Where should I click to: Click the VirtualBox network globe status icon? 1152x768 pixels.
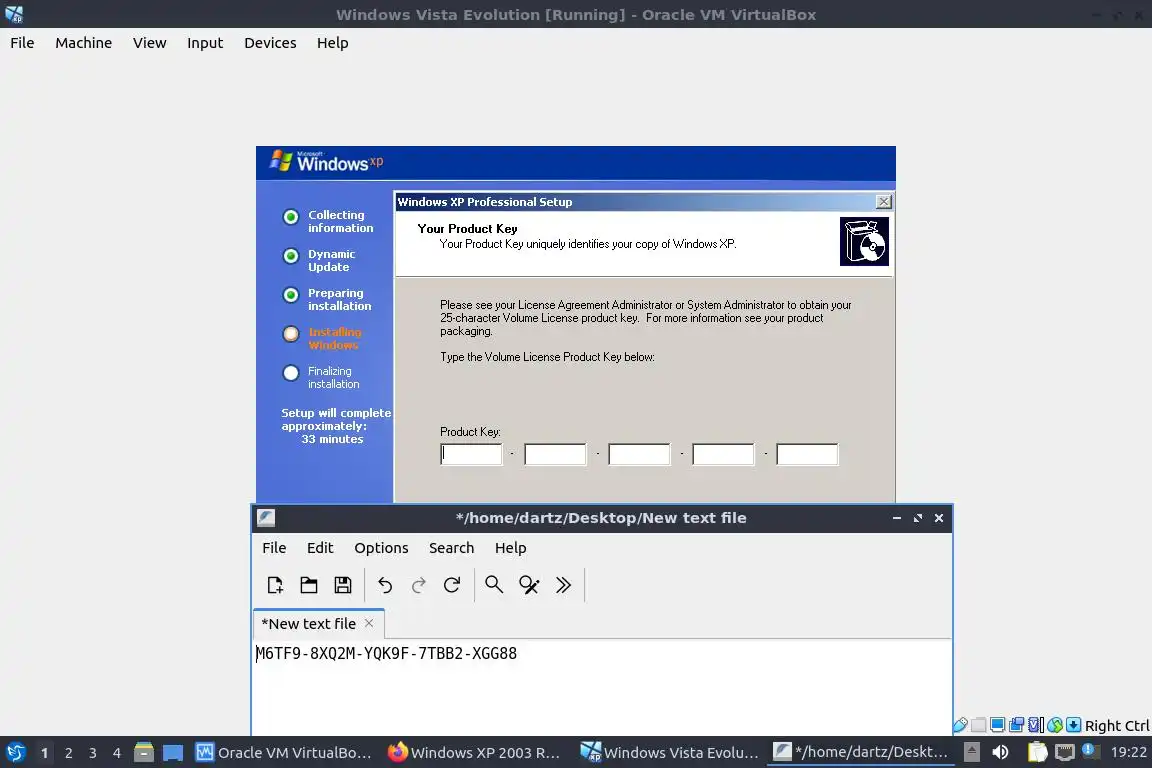tap(1055, 725)
